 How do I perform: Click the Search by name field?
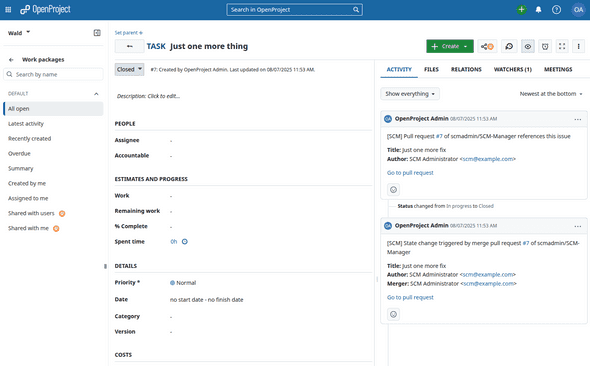53,74
